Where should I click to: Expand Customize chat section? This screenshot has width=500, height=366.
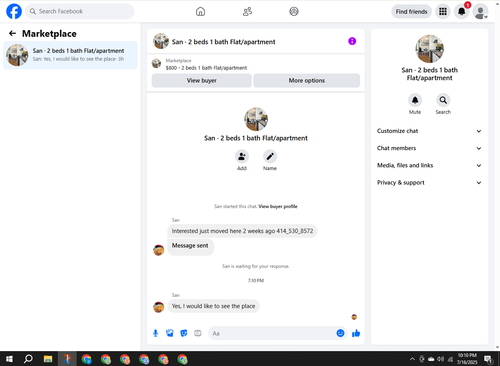click(x=429, y=131)
